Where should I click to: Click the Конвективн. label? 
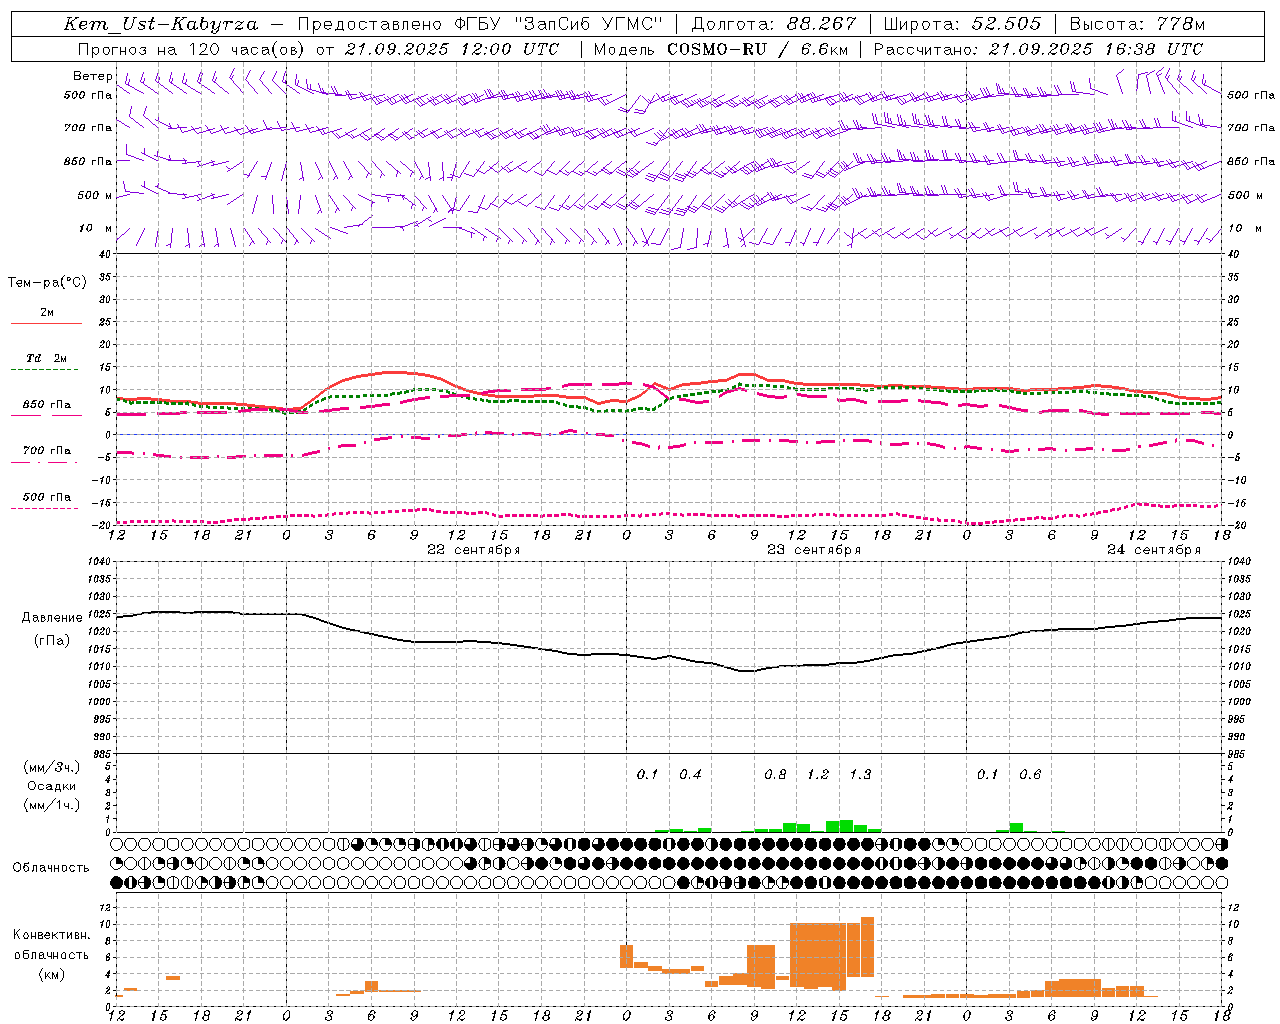pyautogui.click(x=51, y=934)
